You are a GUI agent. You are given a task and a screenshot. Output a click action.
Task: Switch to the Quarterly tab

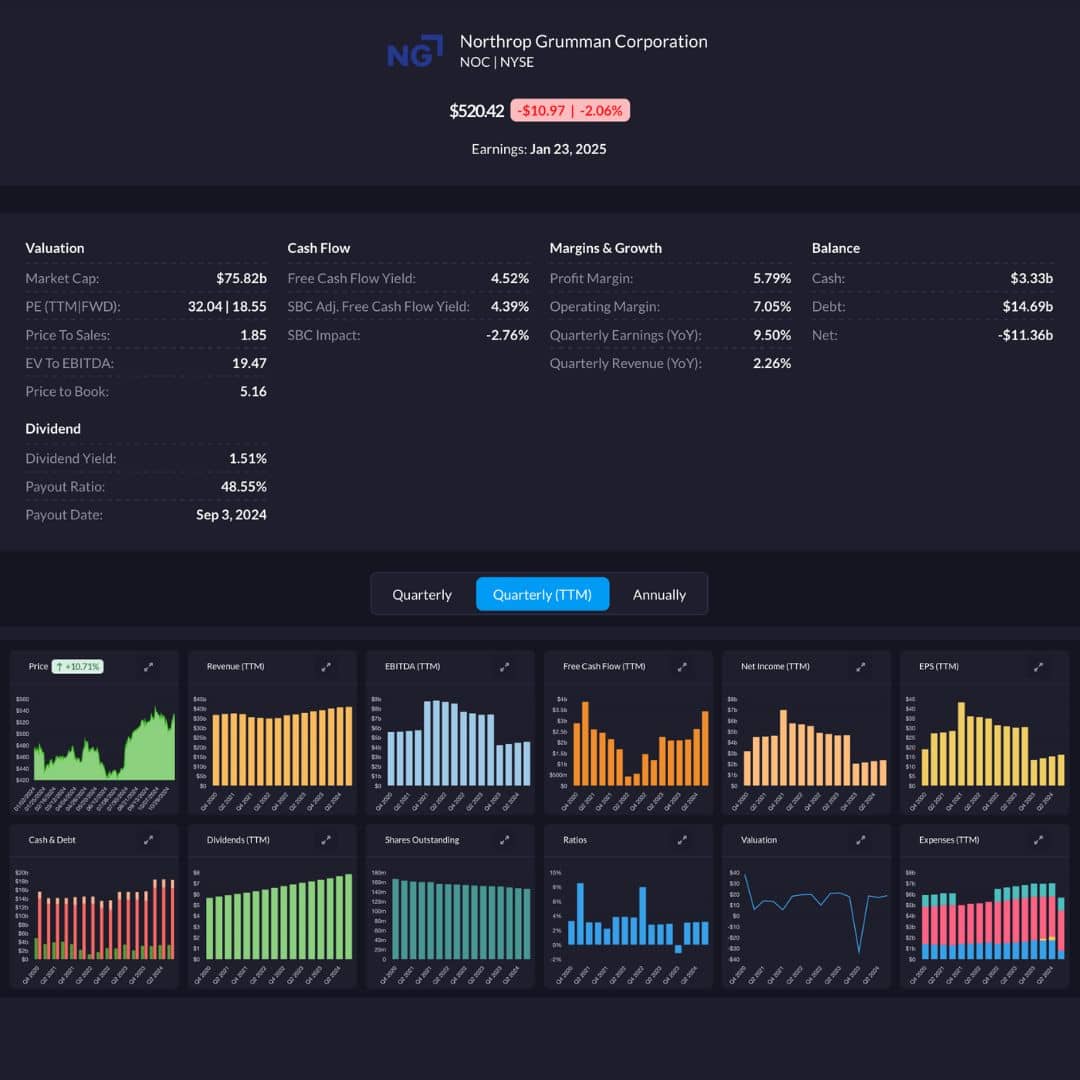[x=422, y=594]
